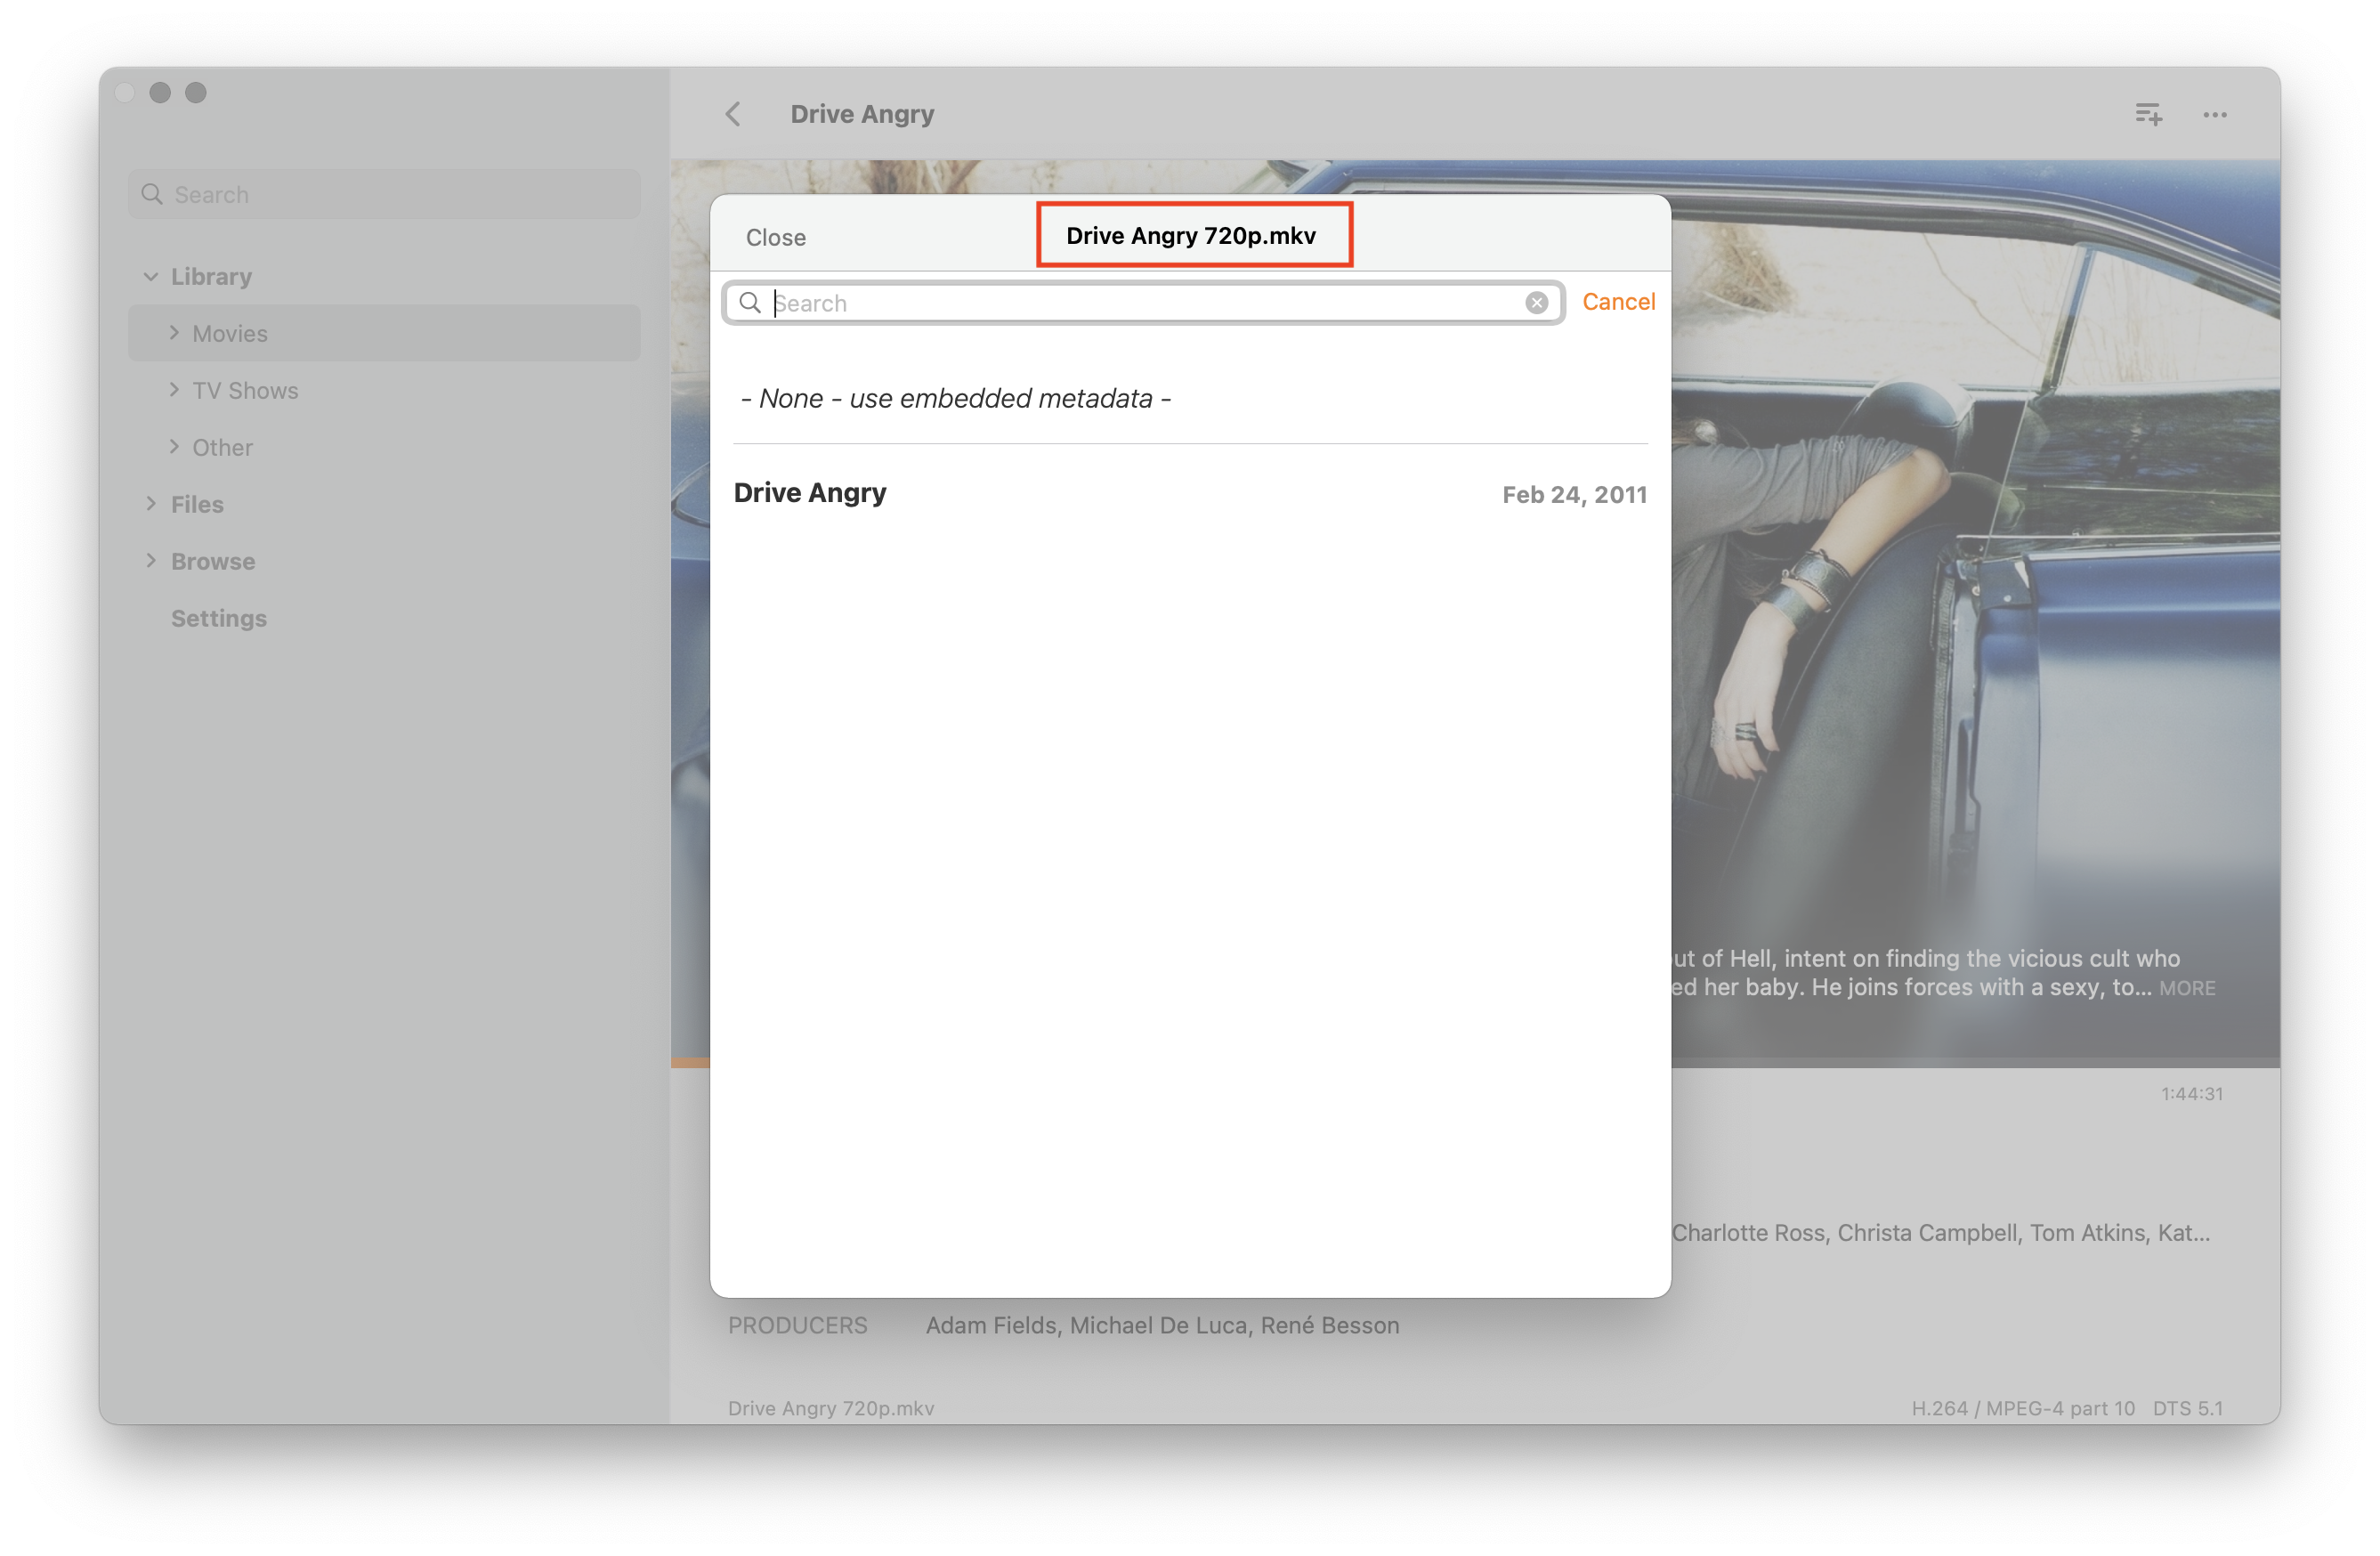
Task: Expand the TV Shows tree item
Action: pyautogui.click(x=174, y=389)
